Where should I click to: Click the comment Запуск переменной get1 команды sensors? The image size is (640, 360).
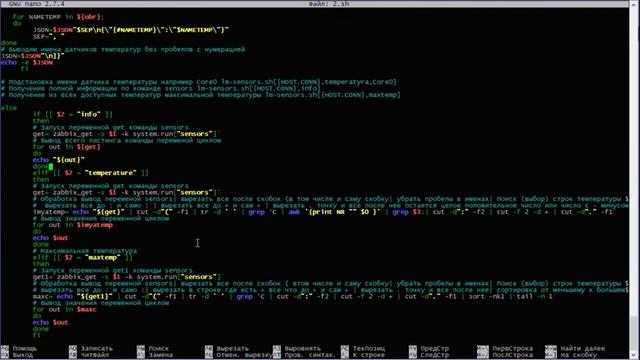tap(112, 270)
